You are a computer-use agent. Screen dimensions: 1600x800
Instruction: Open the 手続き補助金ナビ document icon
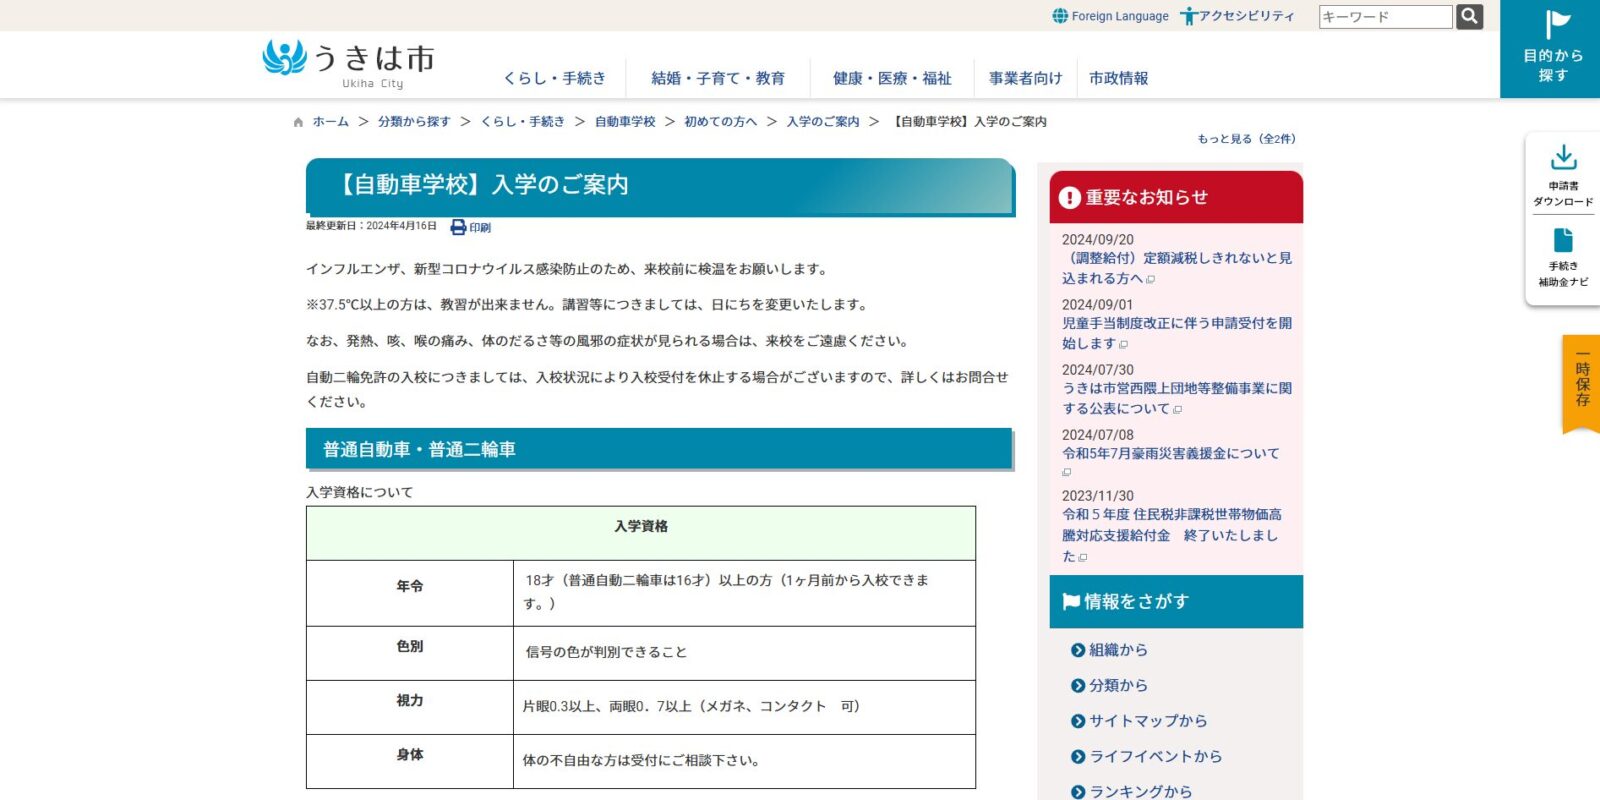click(1563, 240)
